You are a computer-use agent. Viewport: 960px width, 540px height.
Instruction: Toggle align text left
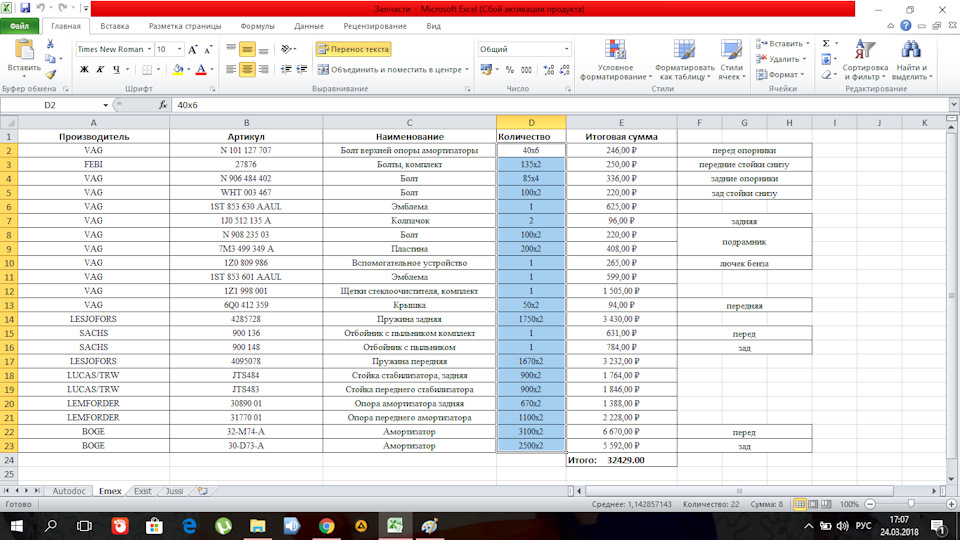click(x=231, y=70)
